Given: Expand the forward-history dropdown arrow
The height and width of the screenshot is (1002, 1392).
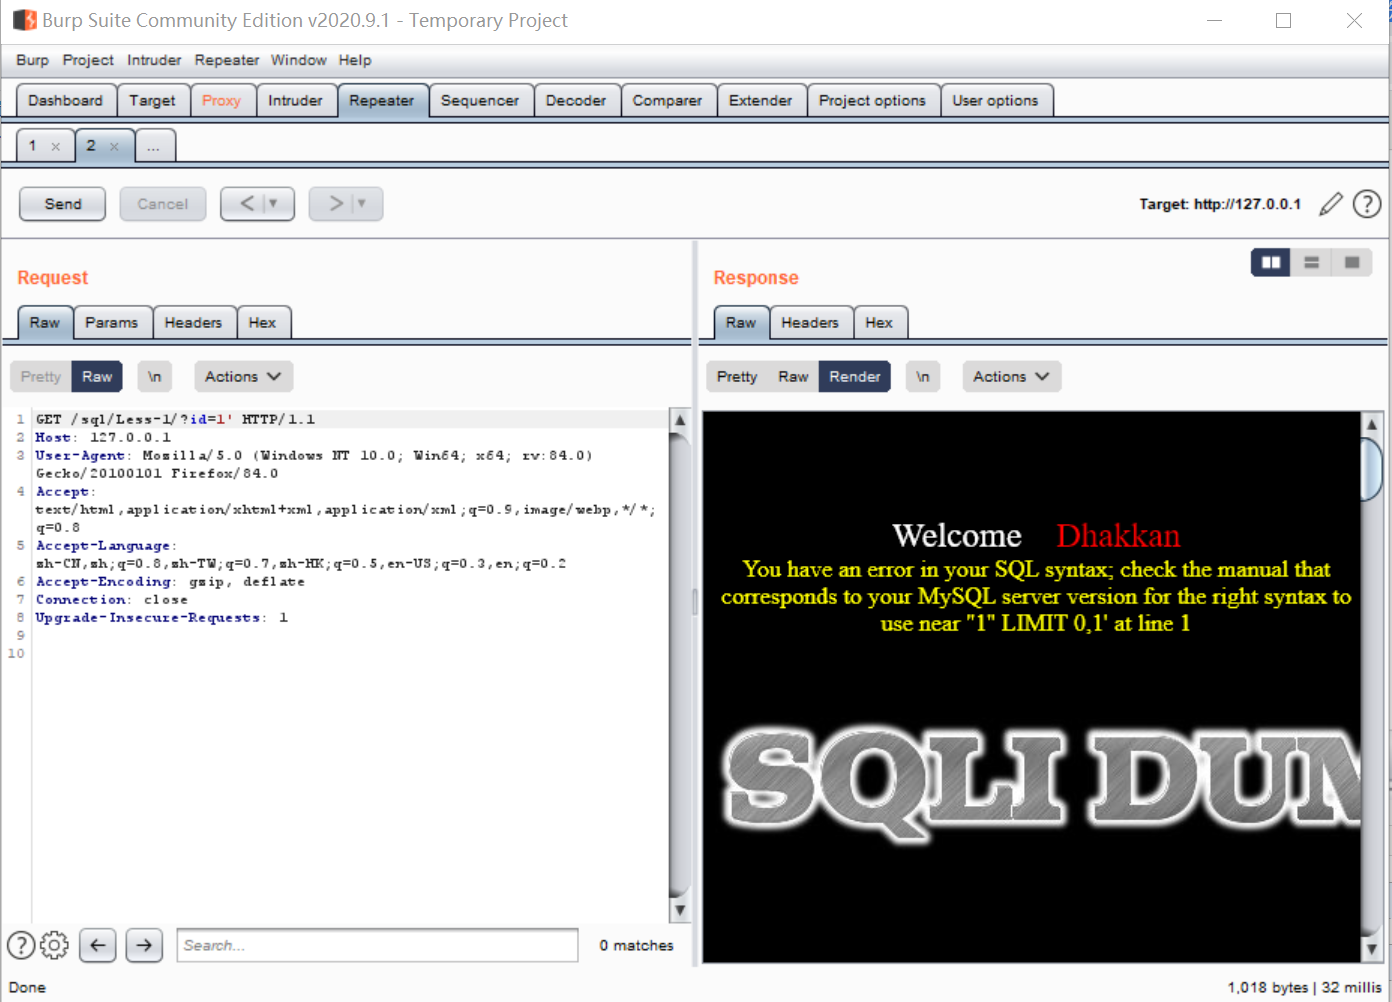Looking at the screenshot, I should point(362,204).
